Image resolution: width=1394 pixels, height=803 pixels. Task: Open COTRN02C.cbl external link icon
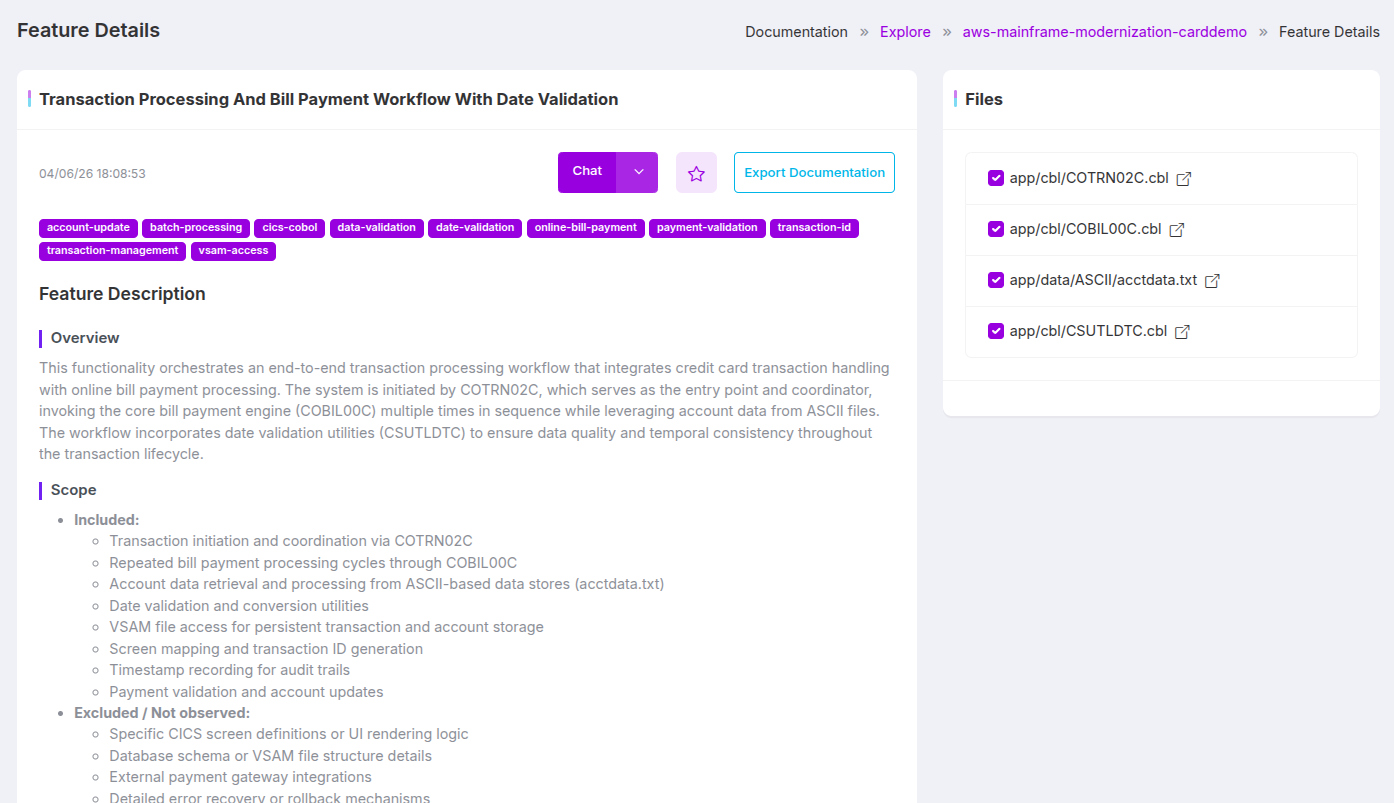point(1184,179)
